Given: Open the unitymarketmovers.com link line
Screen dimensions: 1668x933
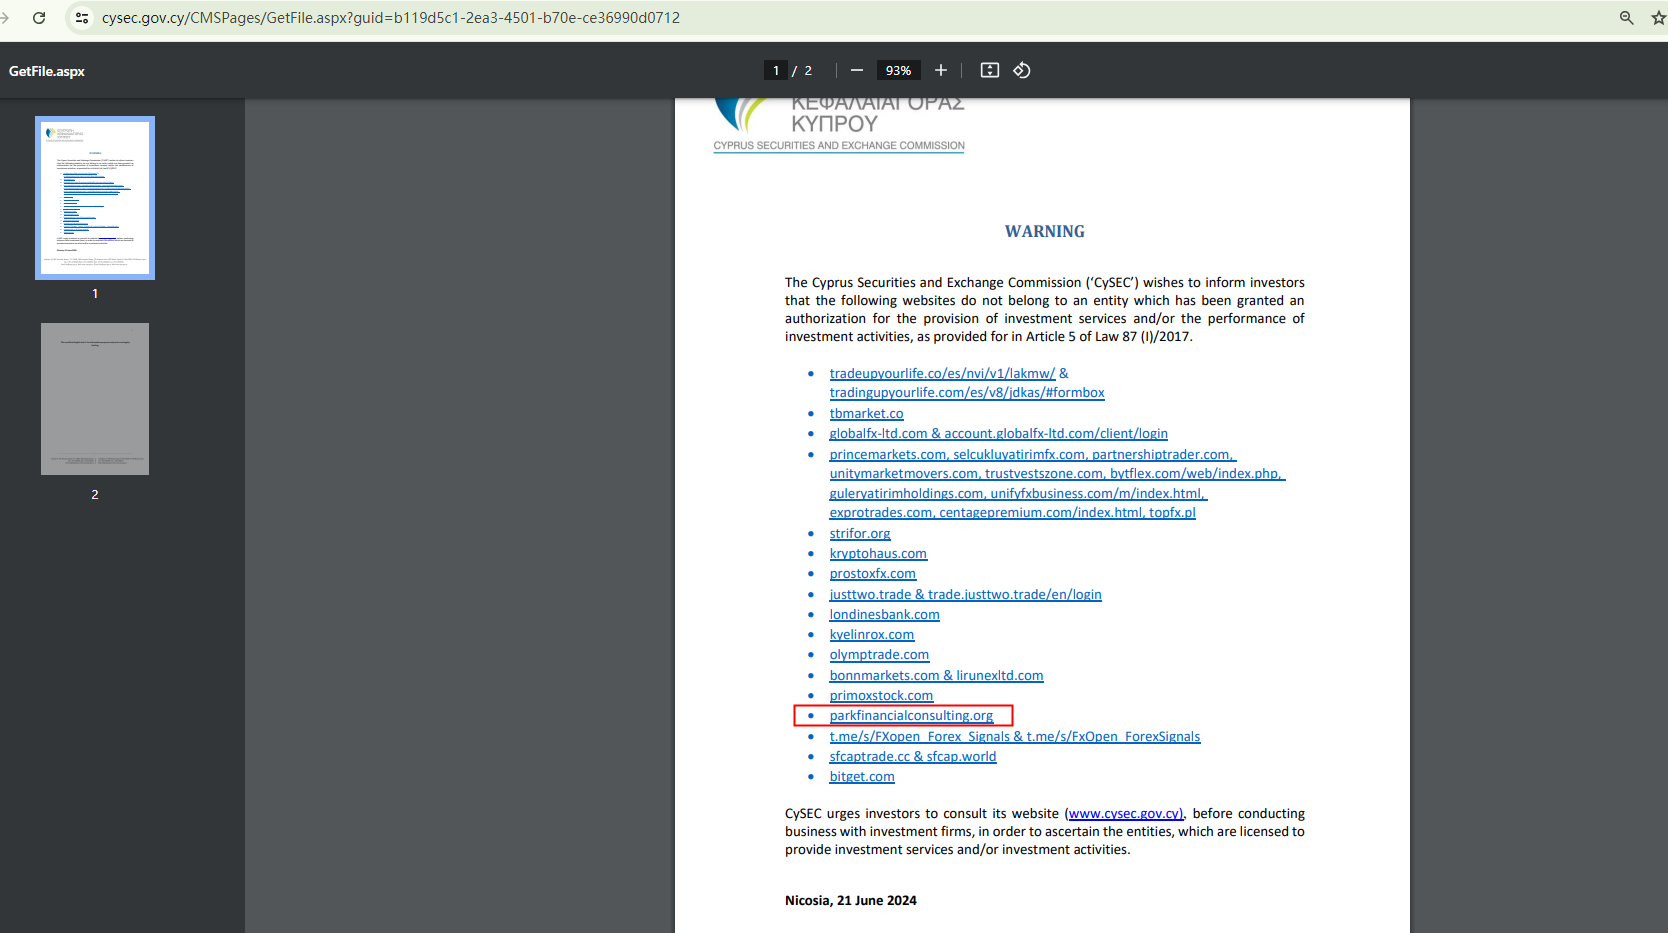Looking at the screenshot, I should tap(1057, 474).
